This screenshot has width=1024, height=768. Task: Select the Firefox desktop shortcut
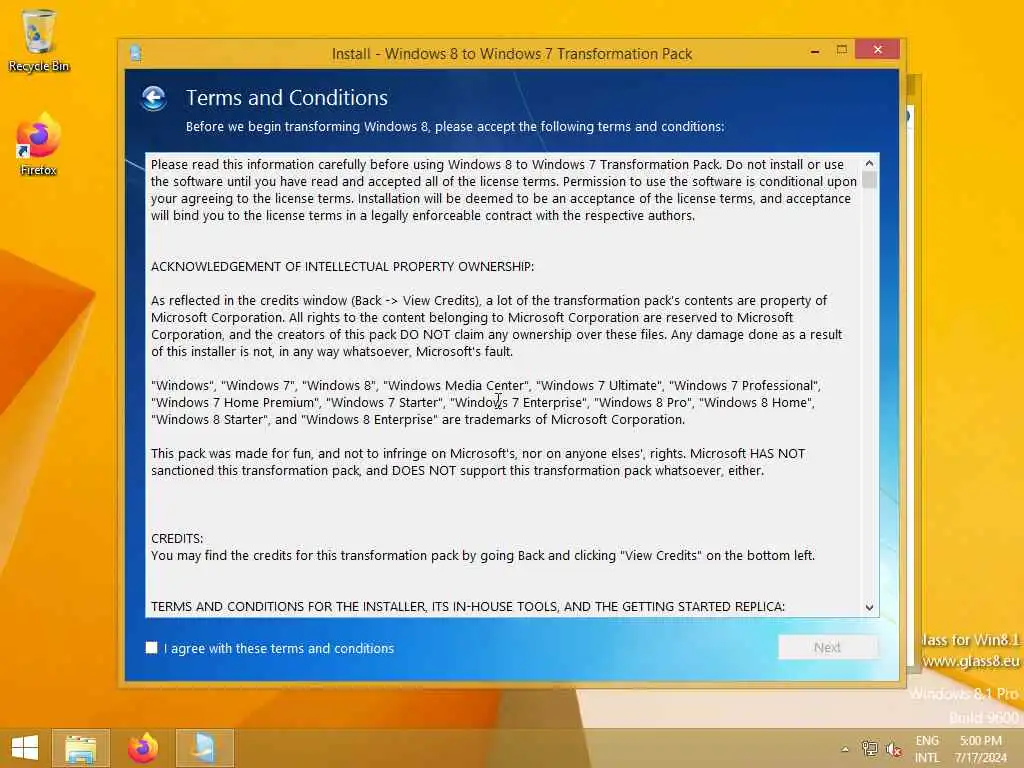(39, 145)
